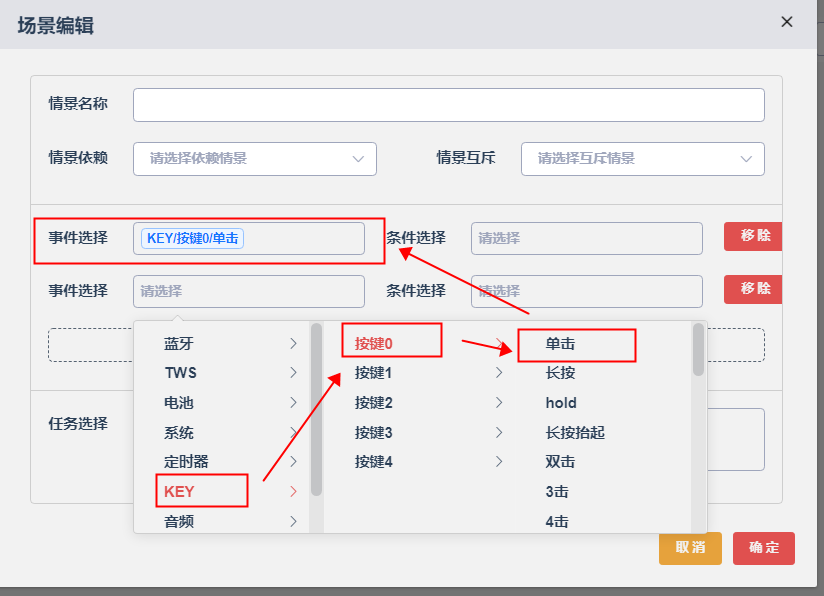Image resolution: width=824 pixels, height=596 pixels.
Task: Click the KEY/按键0/单击 tag
Action: pos(192,239)
